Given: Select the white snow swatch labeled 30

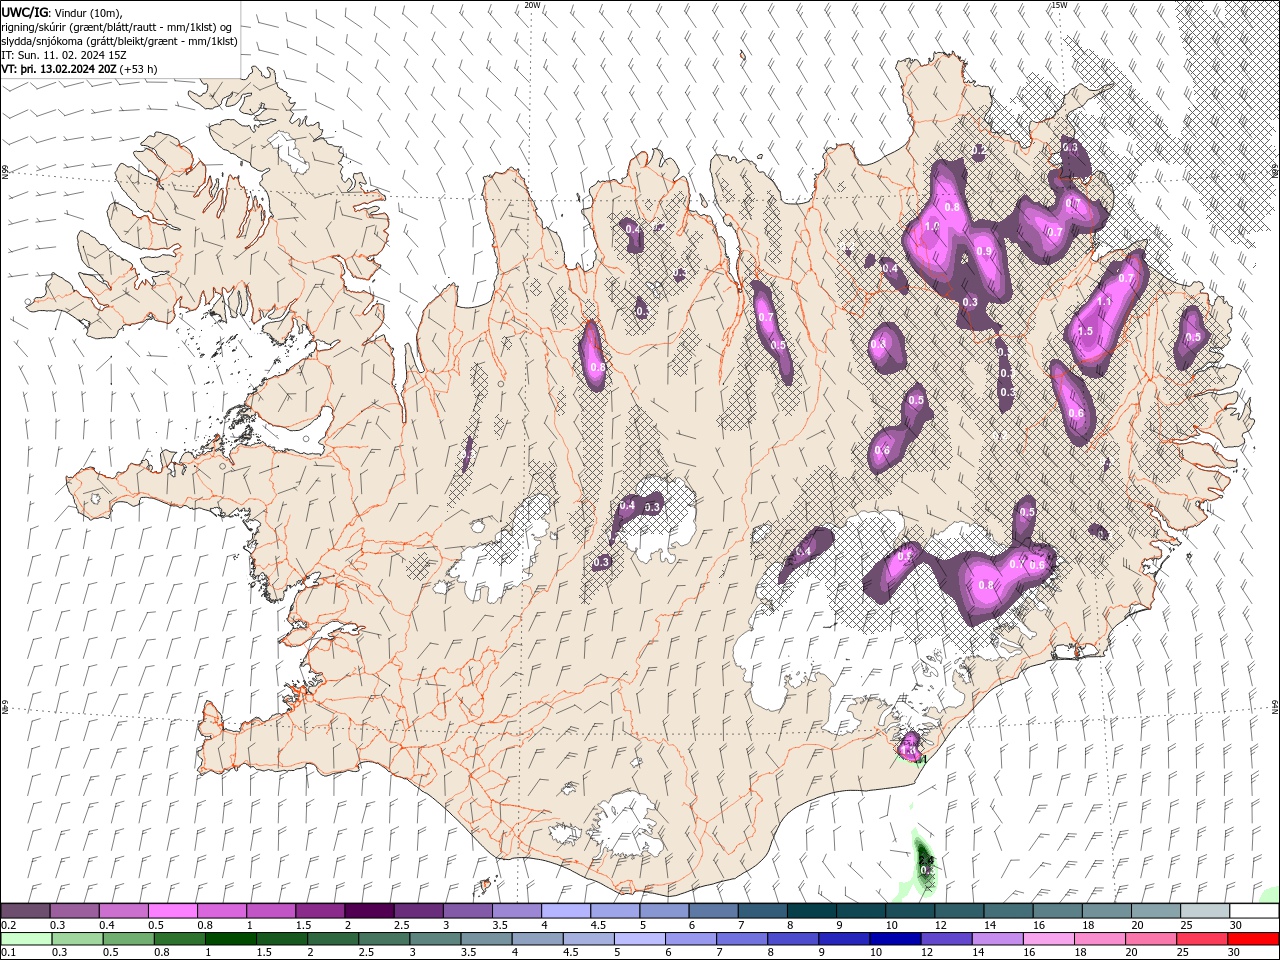Looking at the screenshot, I should point(1254,911).
